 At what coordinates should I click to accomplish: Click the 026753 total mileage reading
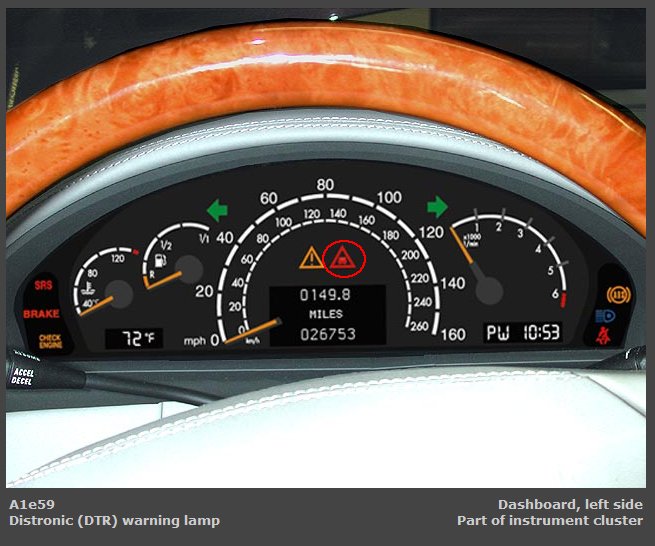pos(325,334)
